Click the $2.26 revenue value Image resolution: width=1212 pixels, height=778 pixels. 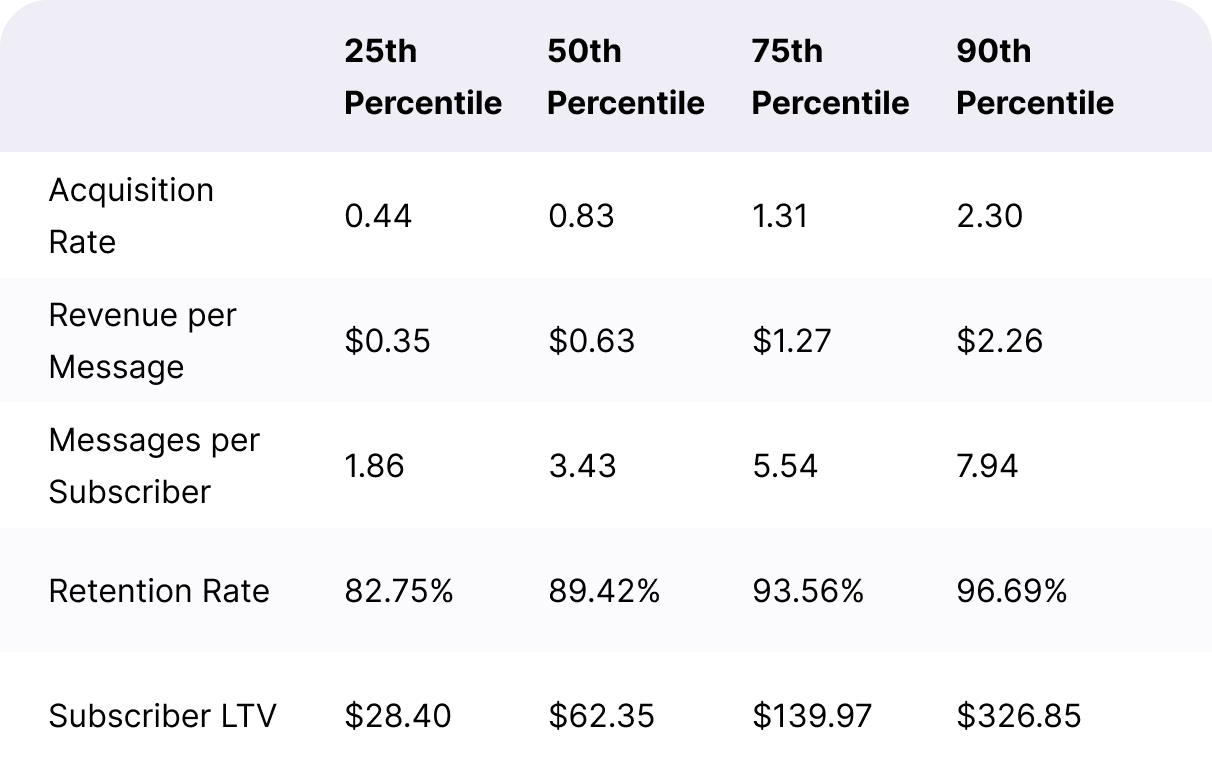[x=999, y=341]
